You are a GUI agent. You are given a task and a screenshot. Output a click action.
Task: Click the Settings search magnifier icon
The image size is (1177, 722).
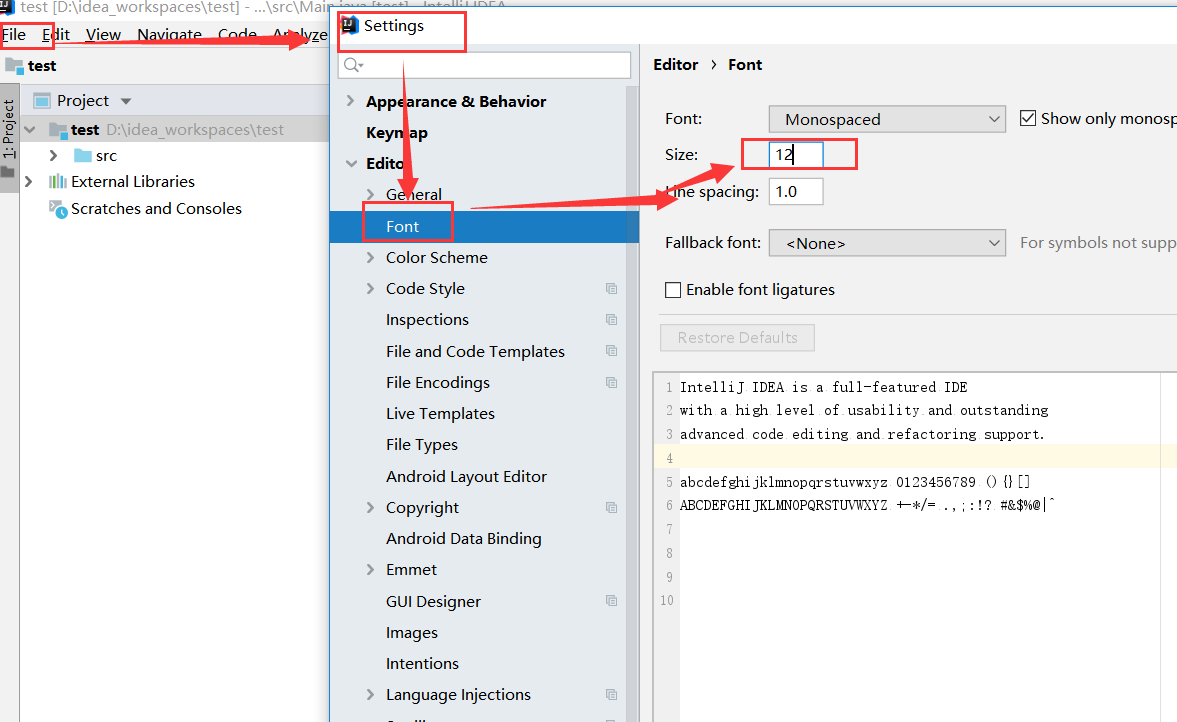(x=353, y=66)
